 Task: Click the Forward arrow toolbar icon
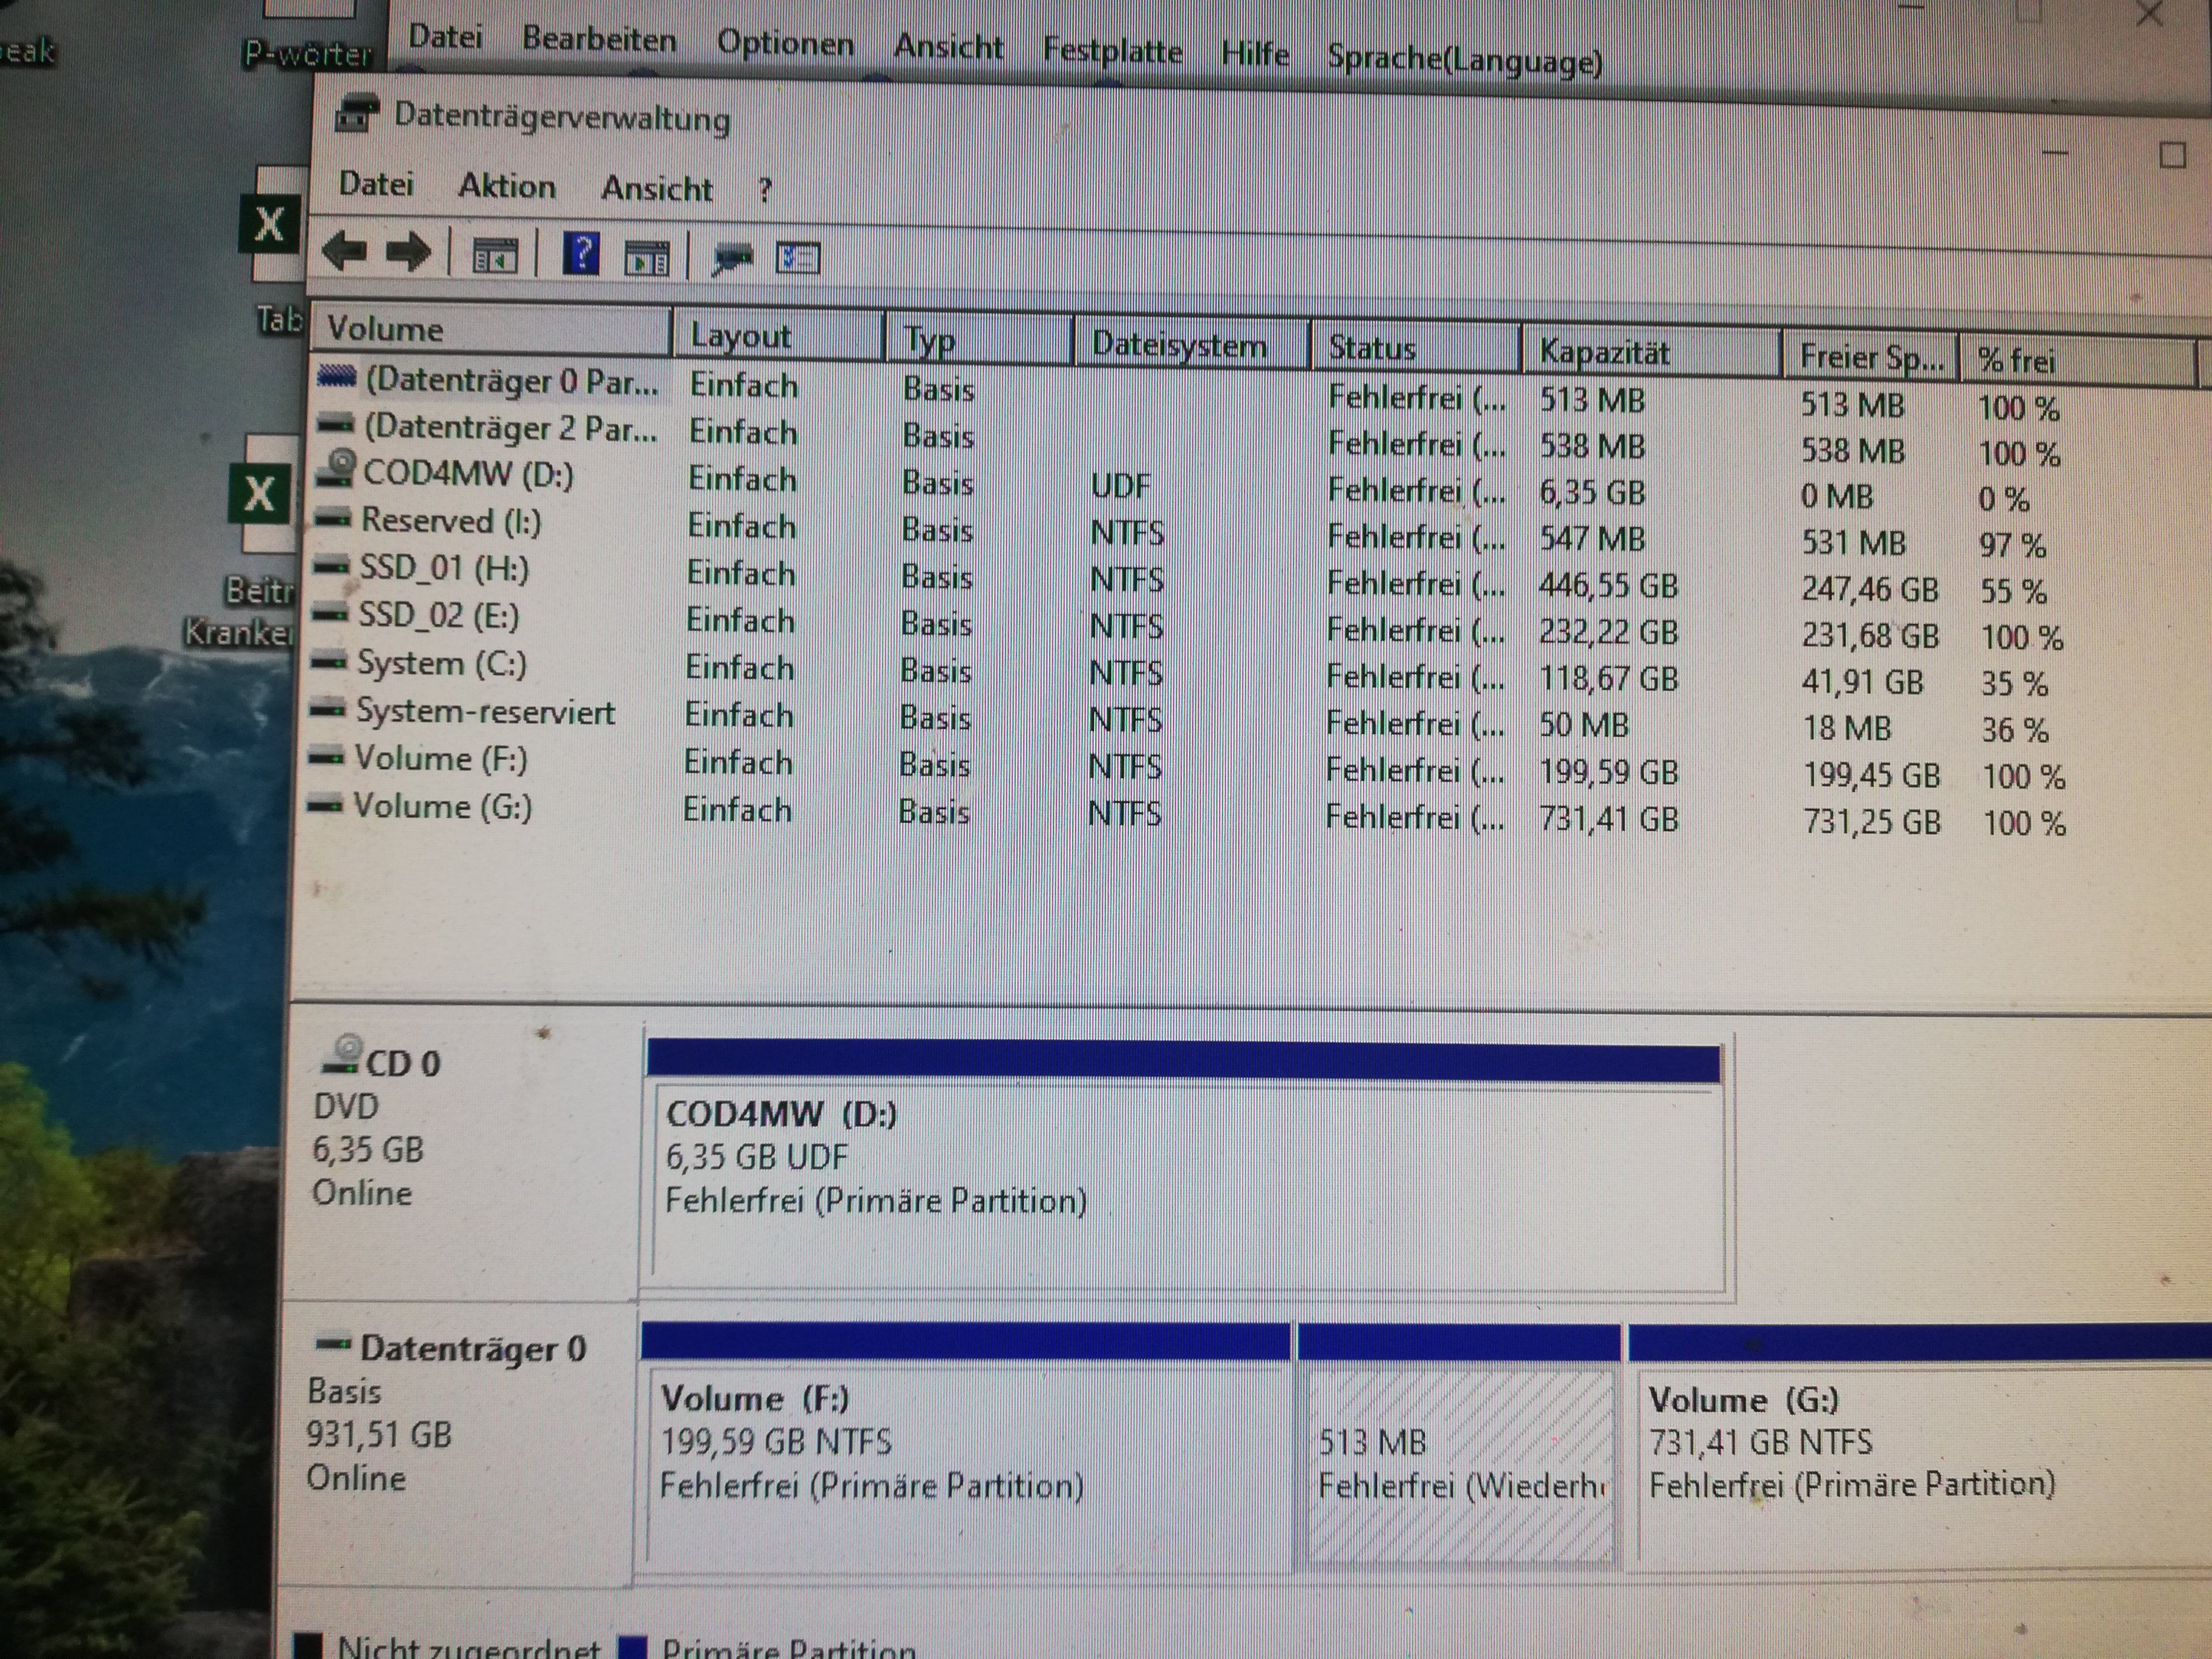click(x=408, y=253)
